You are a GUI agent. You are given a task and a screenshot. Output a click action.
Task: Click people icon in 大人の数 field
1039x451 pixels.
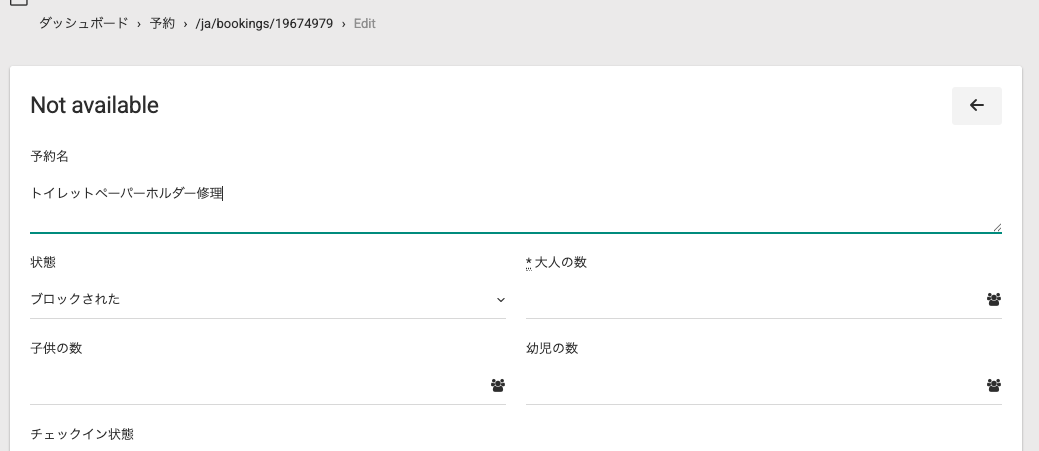tap(993, 299)
